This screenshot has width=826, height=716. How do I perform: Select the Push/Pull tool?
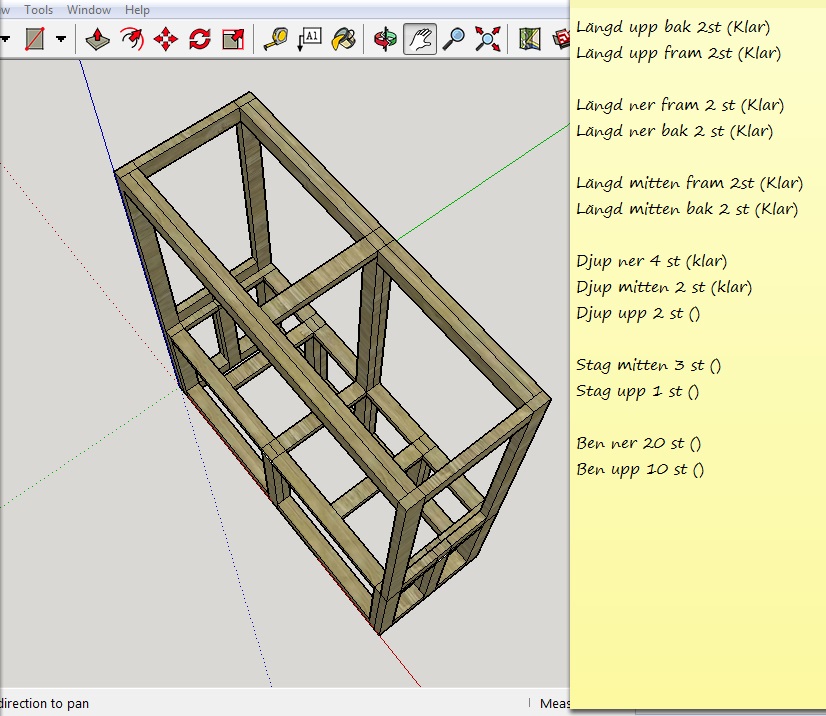[97, 39]
